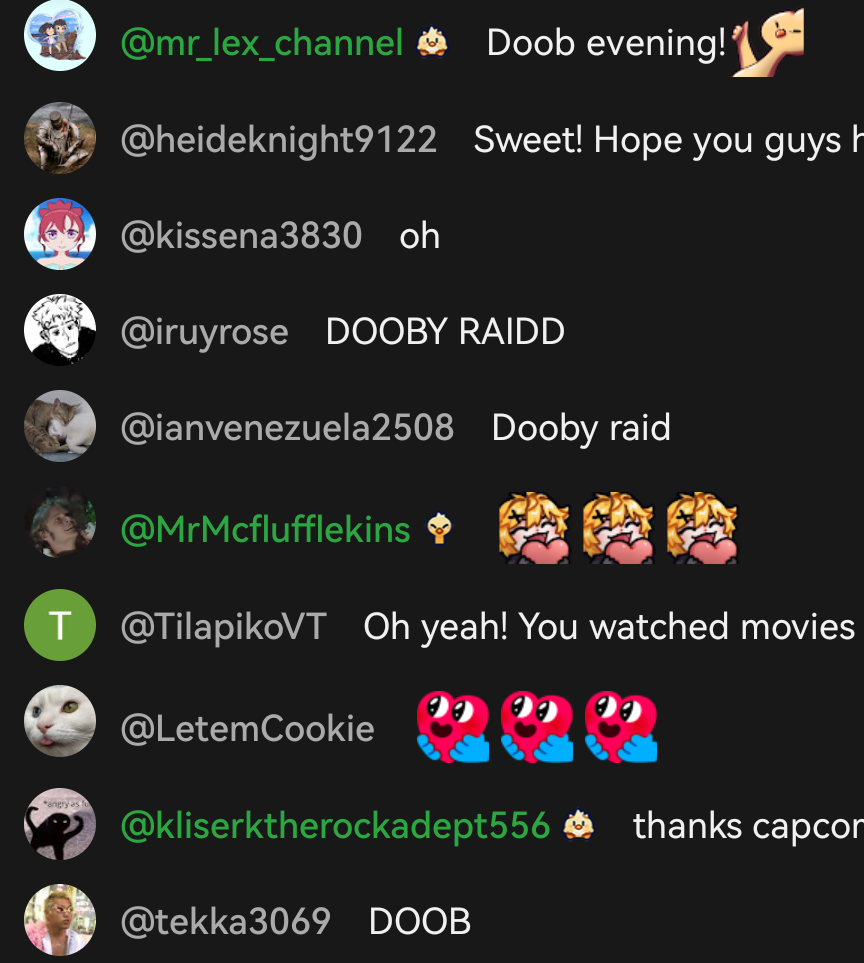Select the @kliserktherockadept556 username
864x963 pixels.
(x=335, y=825)
